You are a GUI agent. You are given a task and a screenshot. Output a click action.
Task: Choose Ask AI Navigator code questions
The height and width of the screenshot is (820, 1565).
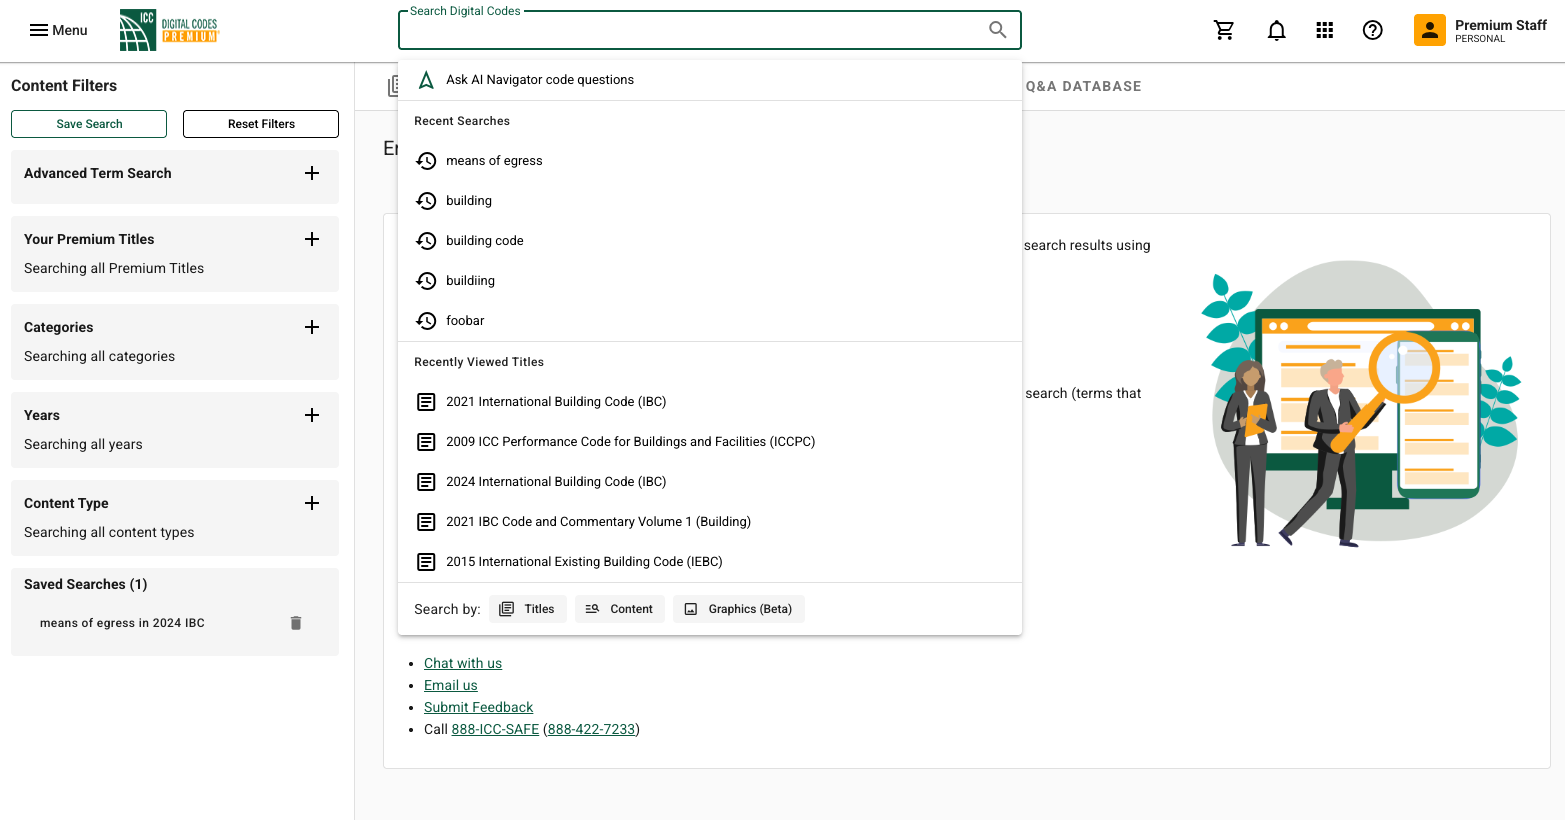710,80
